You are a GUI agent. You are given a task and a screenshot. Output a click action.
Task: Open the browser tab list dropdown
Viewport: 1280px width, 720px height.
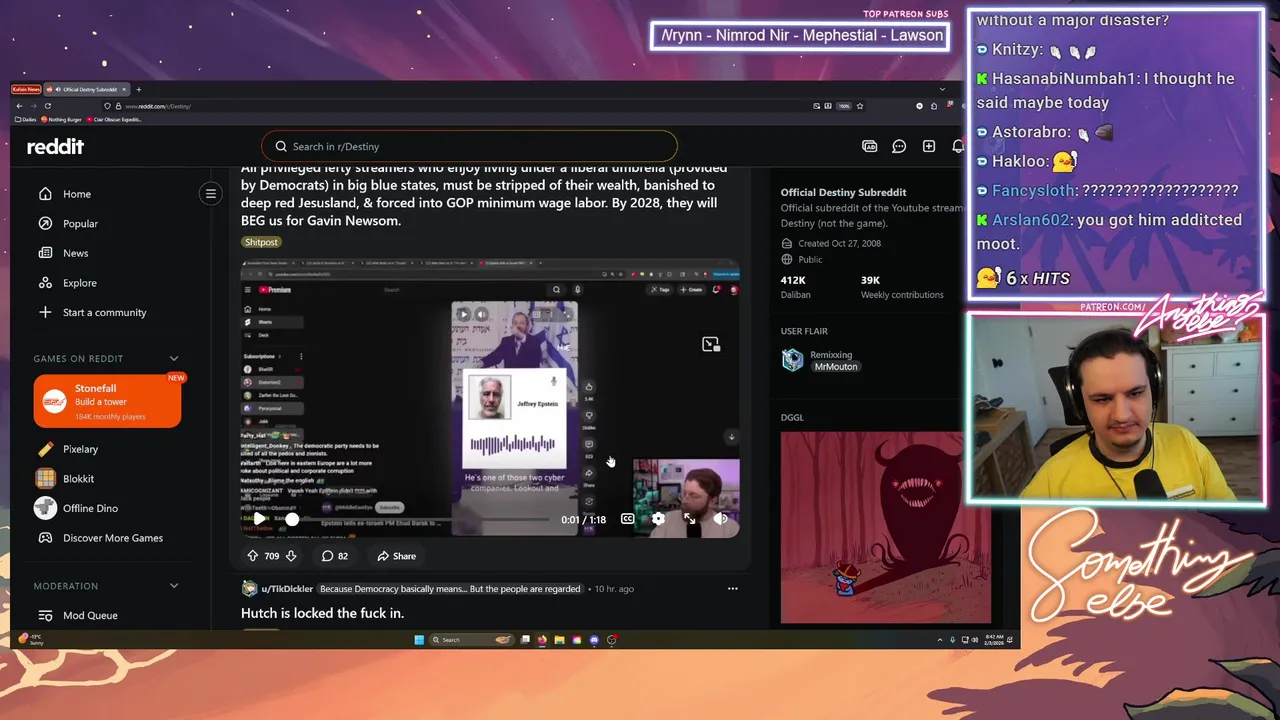[941, 90]
